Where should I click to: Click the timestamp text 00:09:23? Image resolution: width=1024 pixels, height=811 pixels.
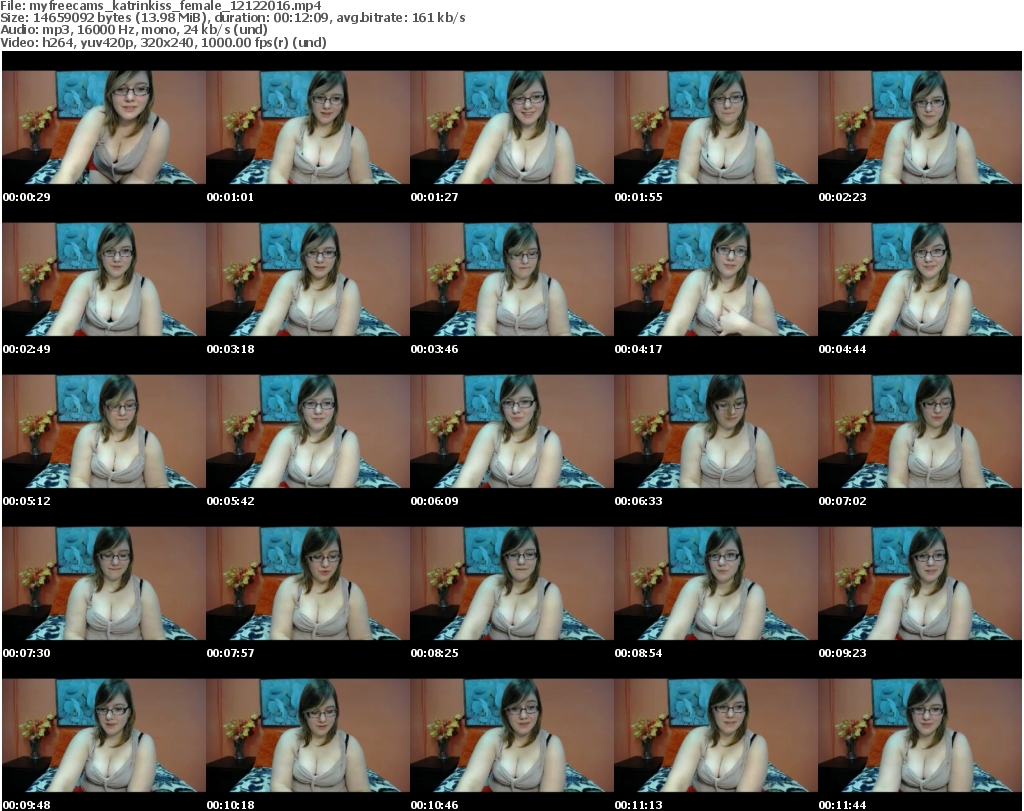pyautogui.click(x=842, y=653)
